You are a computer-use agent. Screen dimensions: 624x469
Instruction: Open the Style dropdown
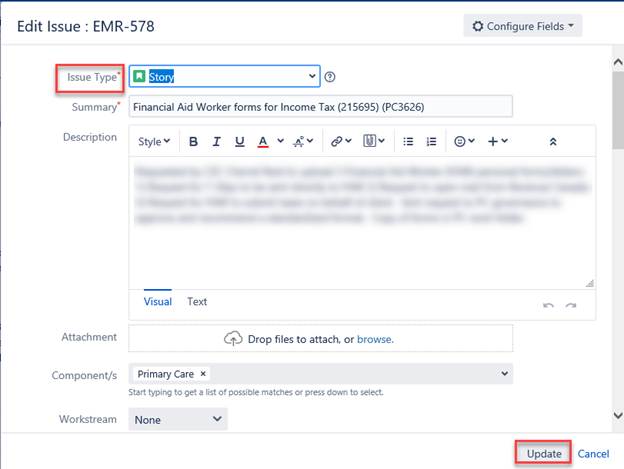pos(154,141)
